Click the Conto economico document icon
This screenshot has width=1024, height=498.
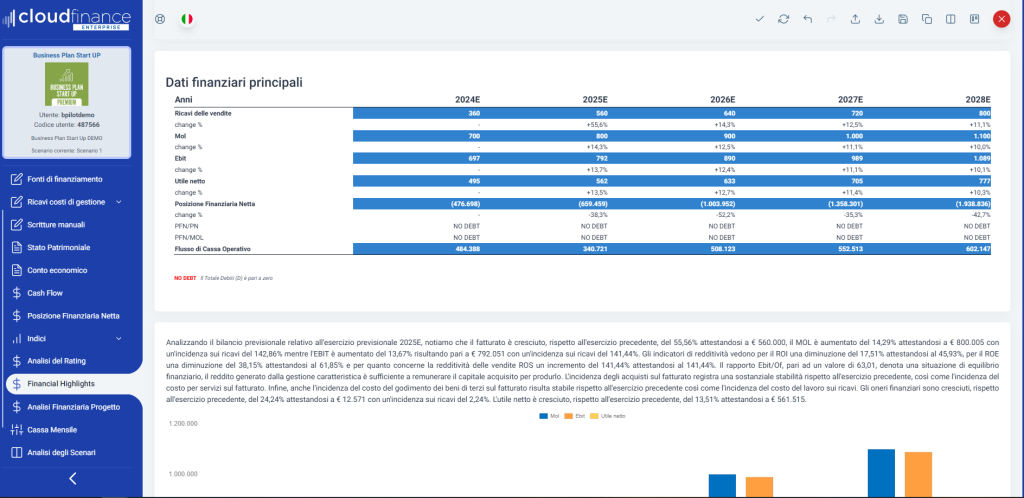click(16, 270)
